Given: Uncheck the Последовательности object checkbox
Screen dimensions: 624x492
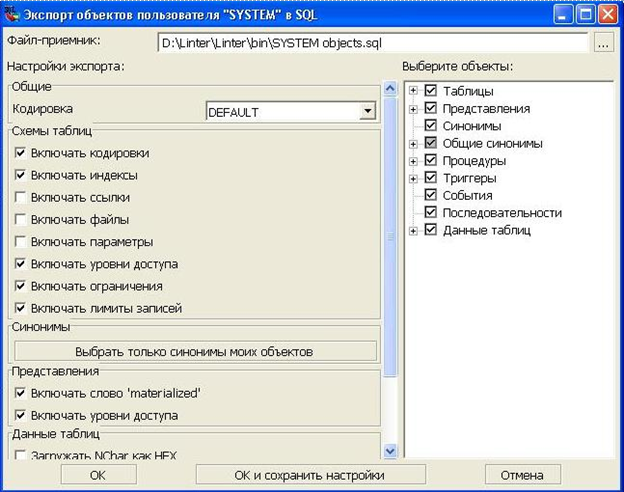Looking at the screenshot, I should coord(431,212).
